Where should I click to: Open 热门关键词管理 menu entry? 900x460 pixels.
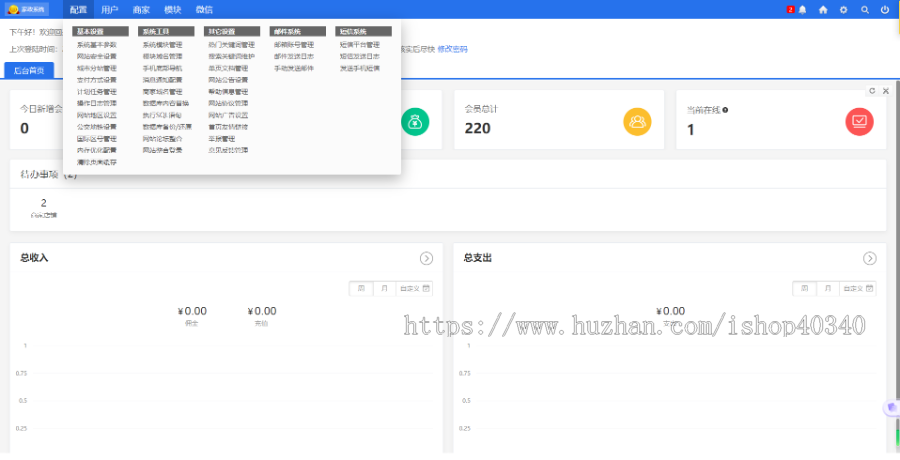231,44
